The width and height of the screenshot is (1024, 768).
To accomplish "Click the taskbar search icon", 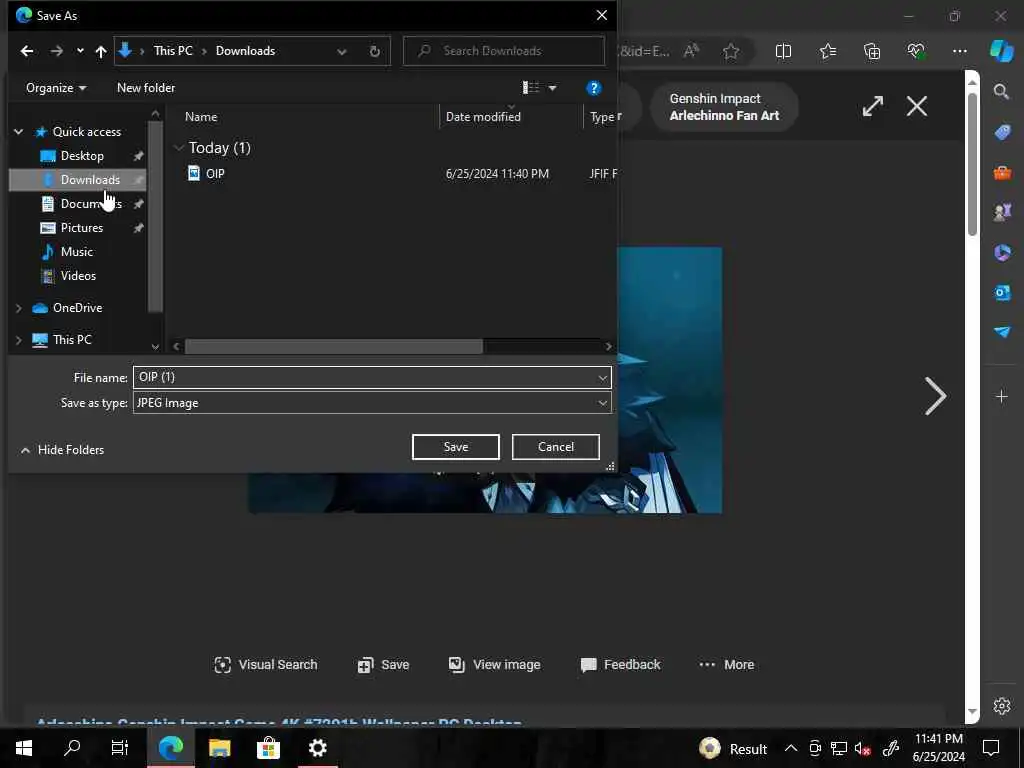I will pyautogui.click(x=72, y=748).
